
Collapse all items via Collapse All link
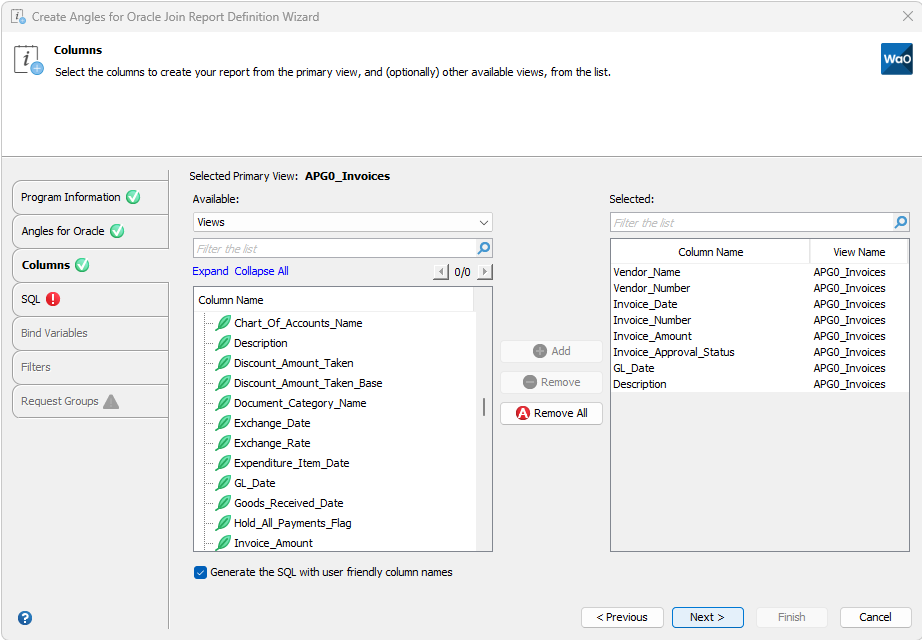[261, 271]
